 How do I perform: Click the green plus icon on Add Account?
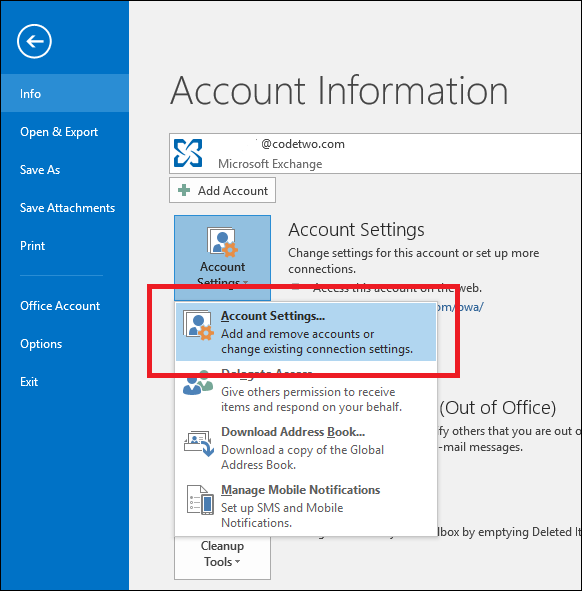[x=184, y=190]
